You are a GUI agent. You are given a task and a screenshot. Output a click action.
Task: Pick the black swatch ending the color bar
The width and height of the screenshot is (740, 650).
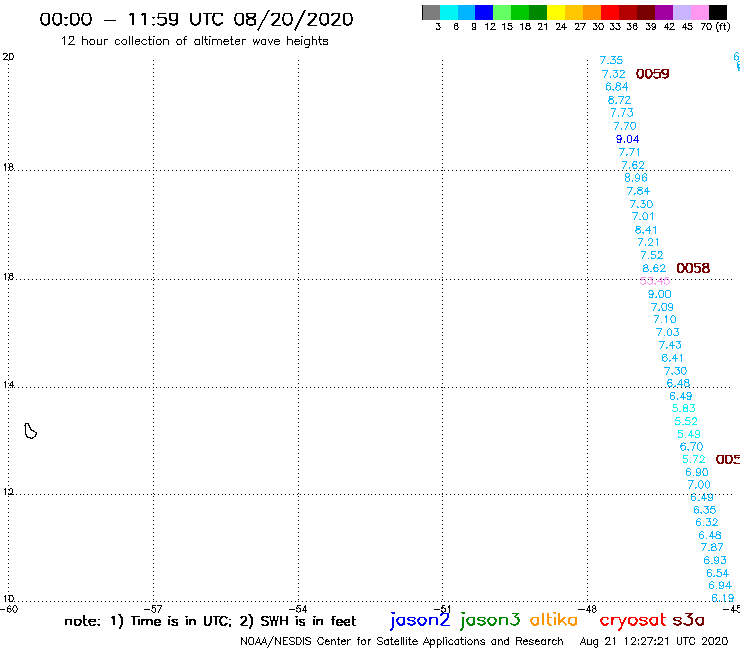(x=718, y=13)
